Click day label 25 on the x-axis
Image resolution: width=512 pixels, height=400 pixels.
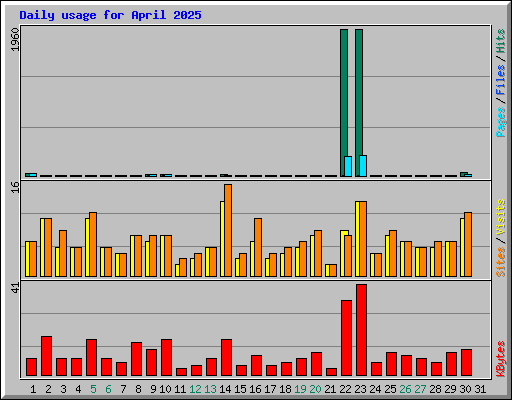[x=390, y=389]
